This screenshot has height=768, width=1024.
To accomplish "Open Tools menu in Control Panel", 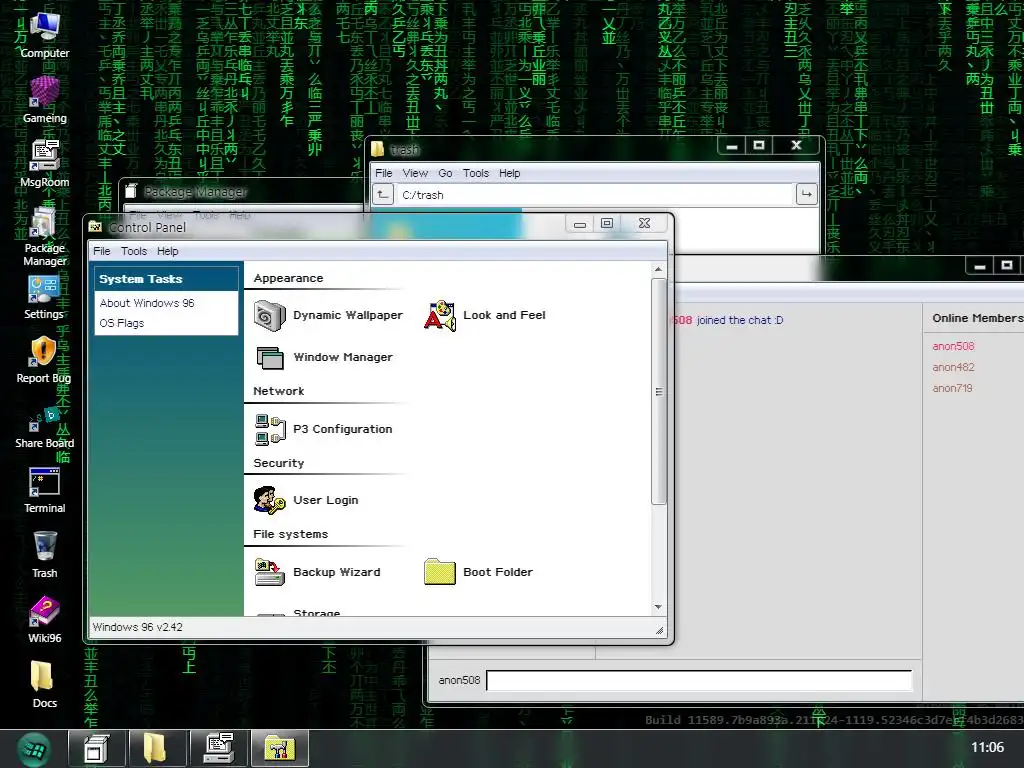I will (x=134, y=251).
